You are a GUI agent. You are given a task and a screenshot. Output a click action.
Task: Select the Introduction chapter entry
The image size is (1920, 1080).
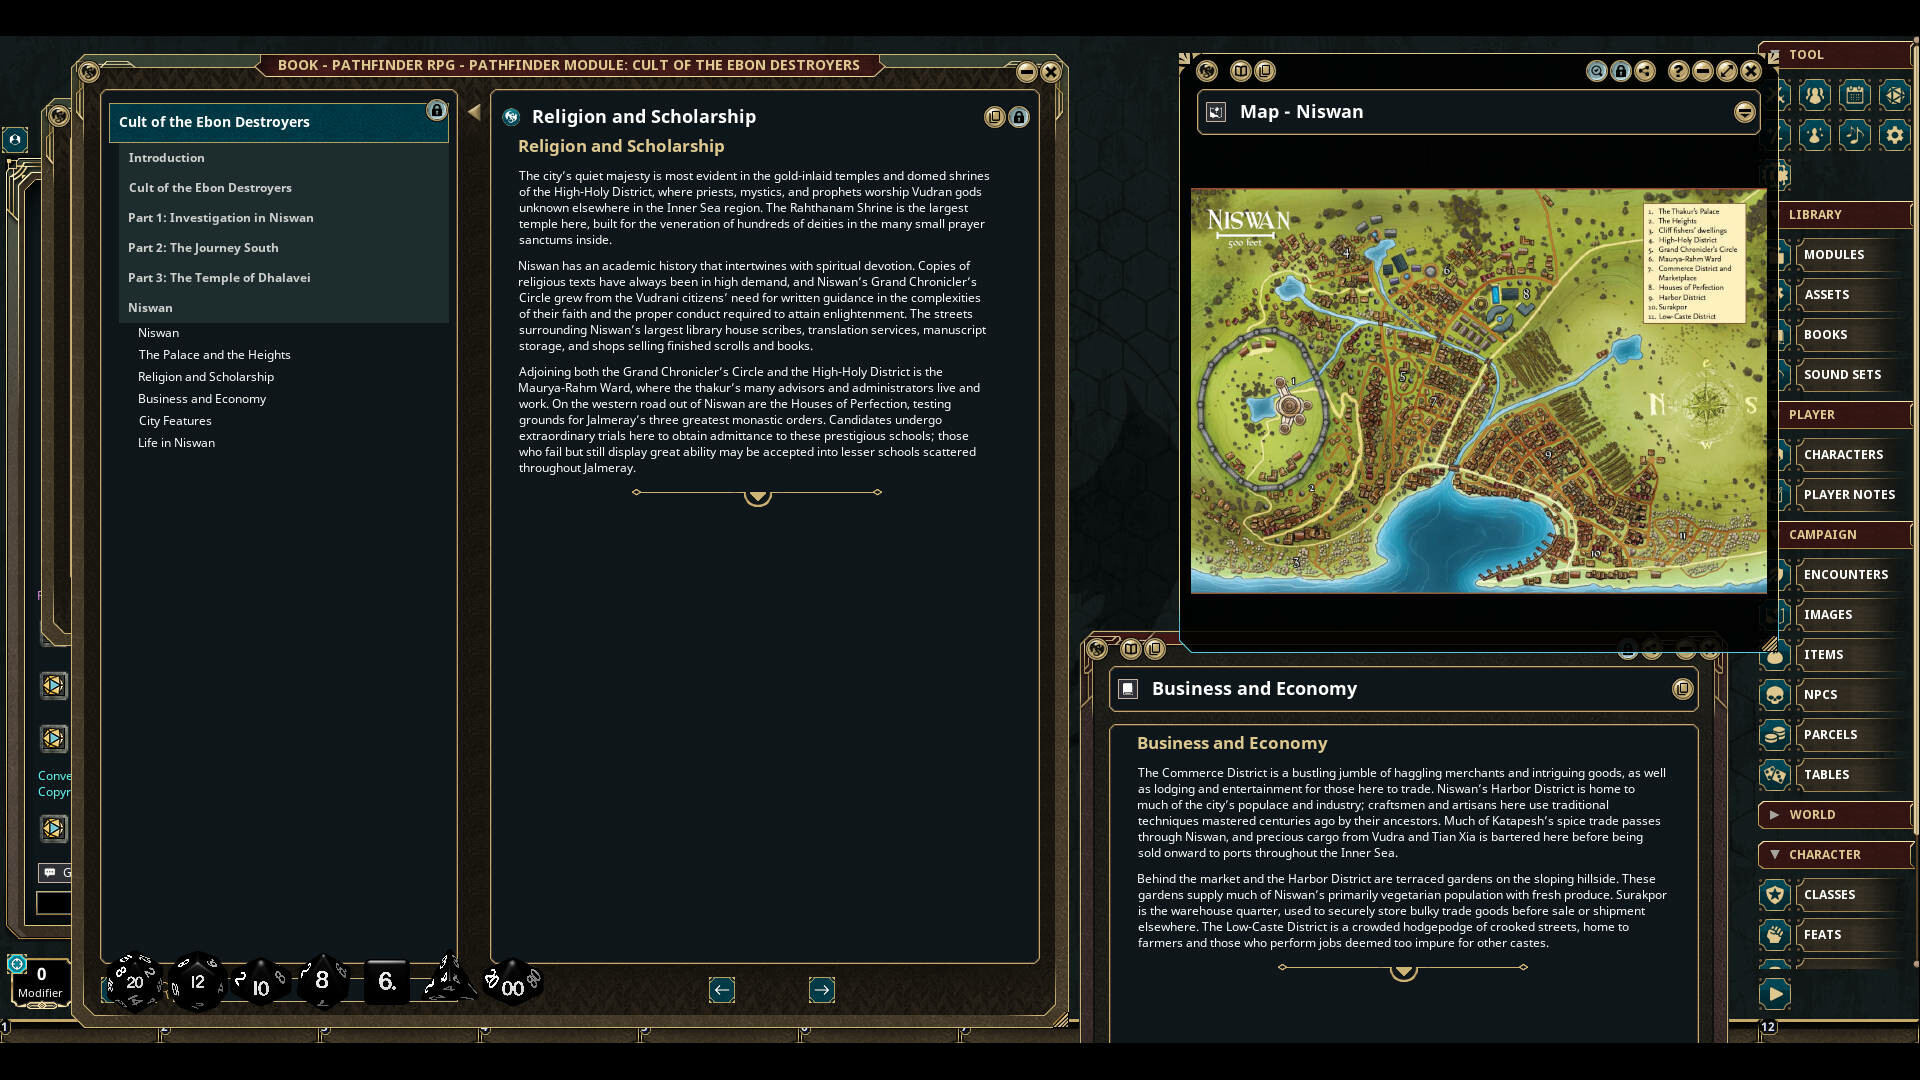166,157
